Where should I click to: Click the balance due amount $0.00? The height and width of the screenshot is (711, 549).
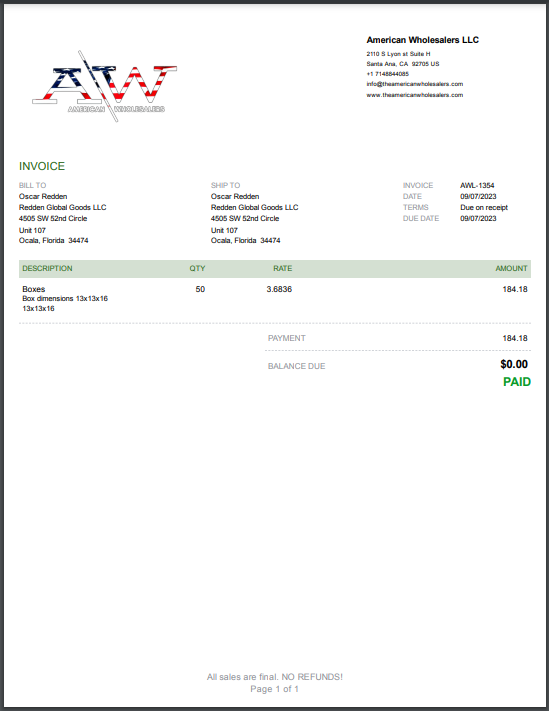tap(514, 364)
